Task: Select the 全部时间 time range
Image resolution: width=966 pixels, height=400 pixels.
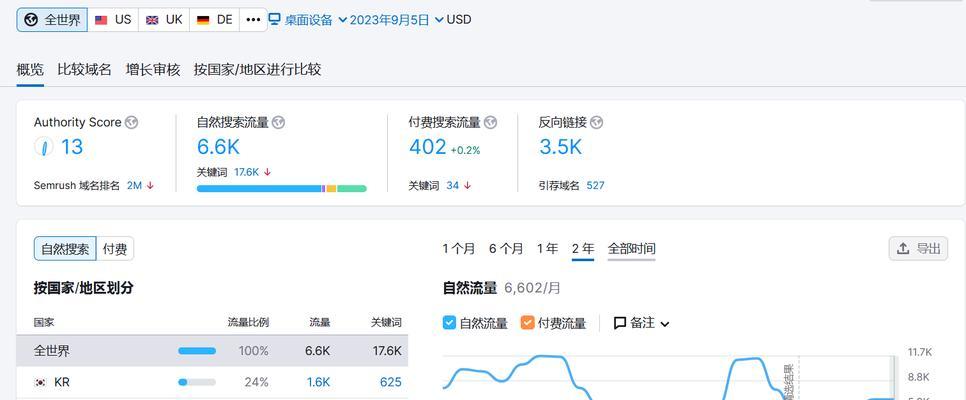Action: [631, 248]
